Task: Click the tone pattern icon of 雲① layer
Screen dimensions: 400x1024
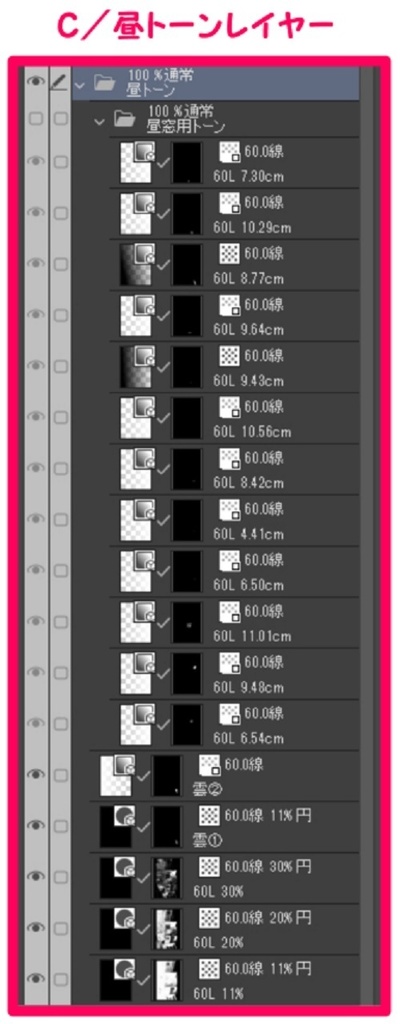Action: point(209,816)
